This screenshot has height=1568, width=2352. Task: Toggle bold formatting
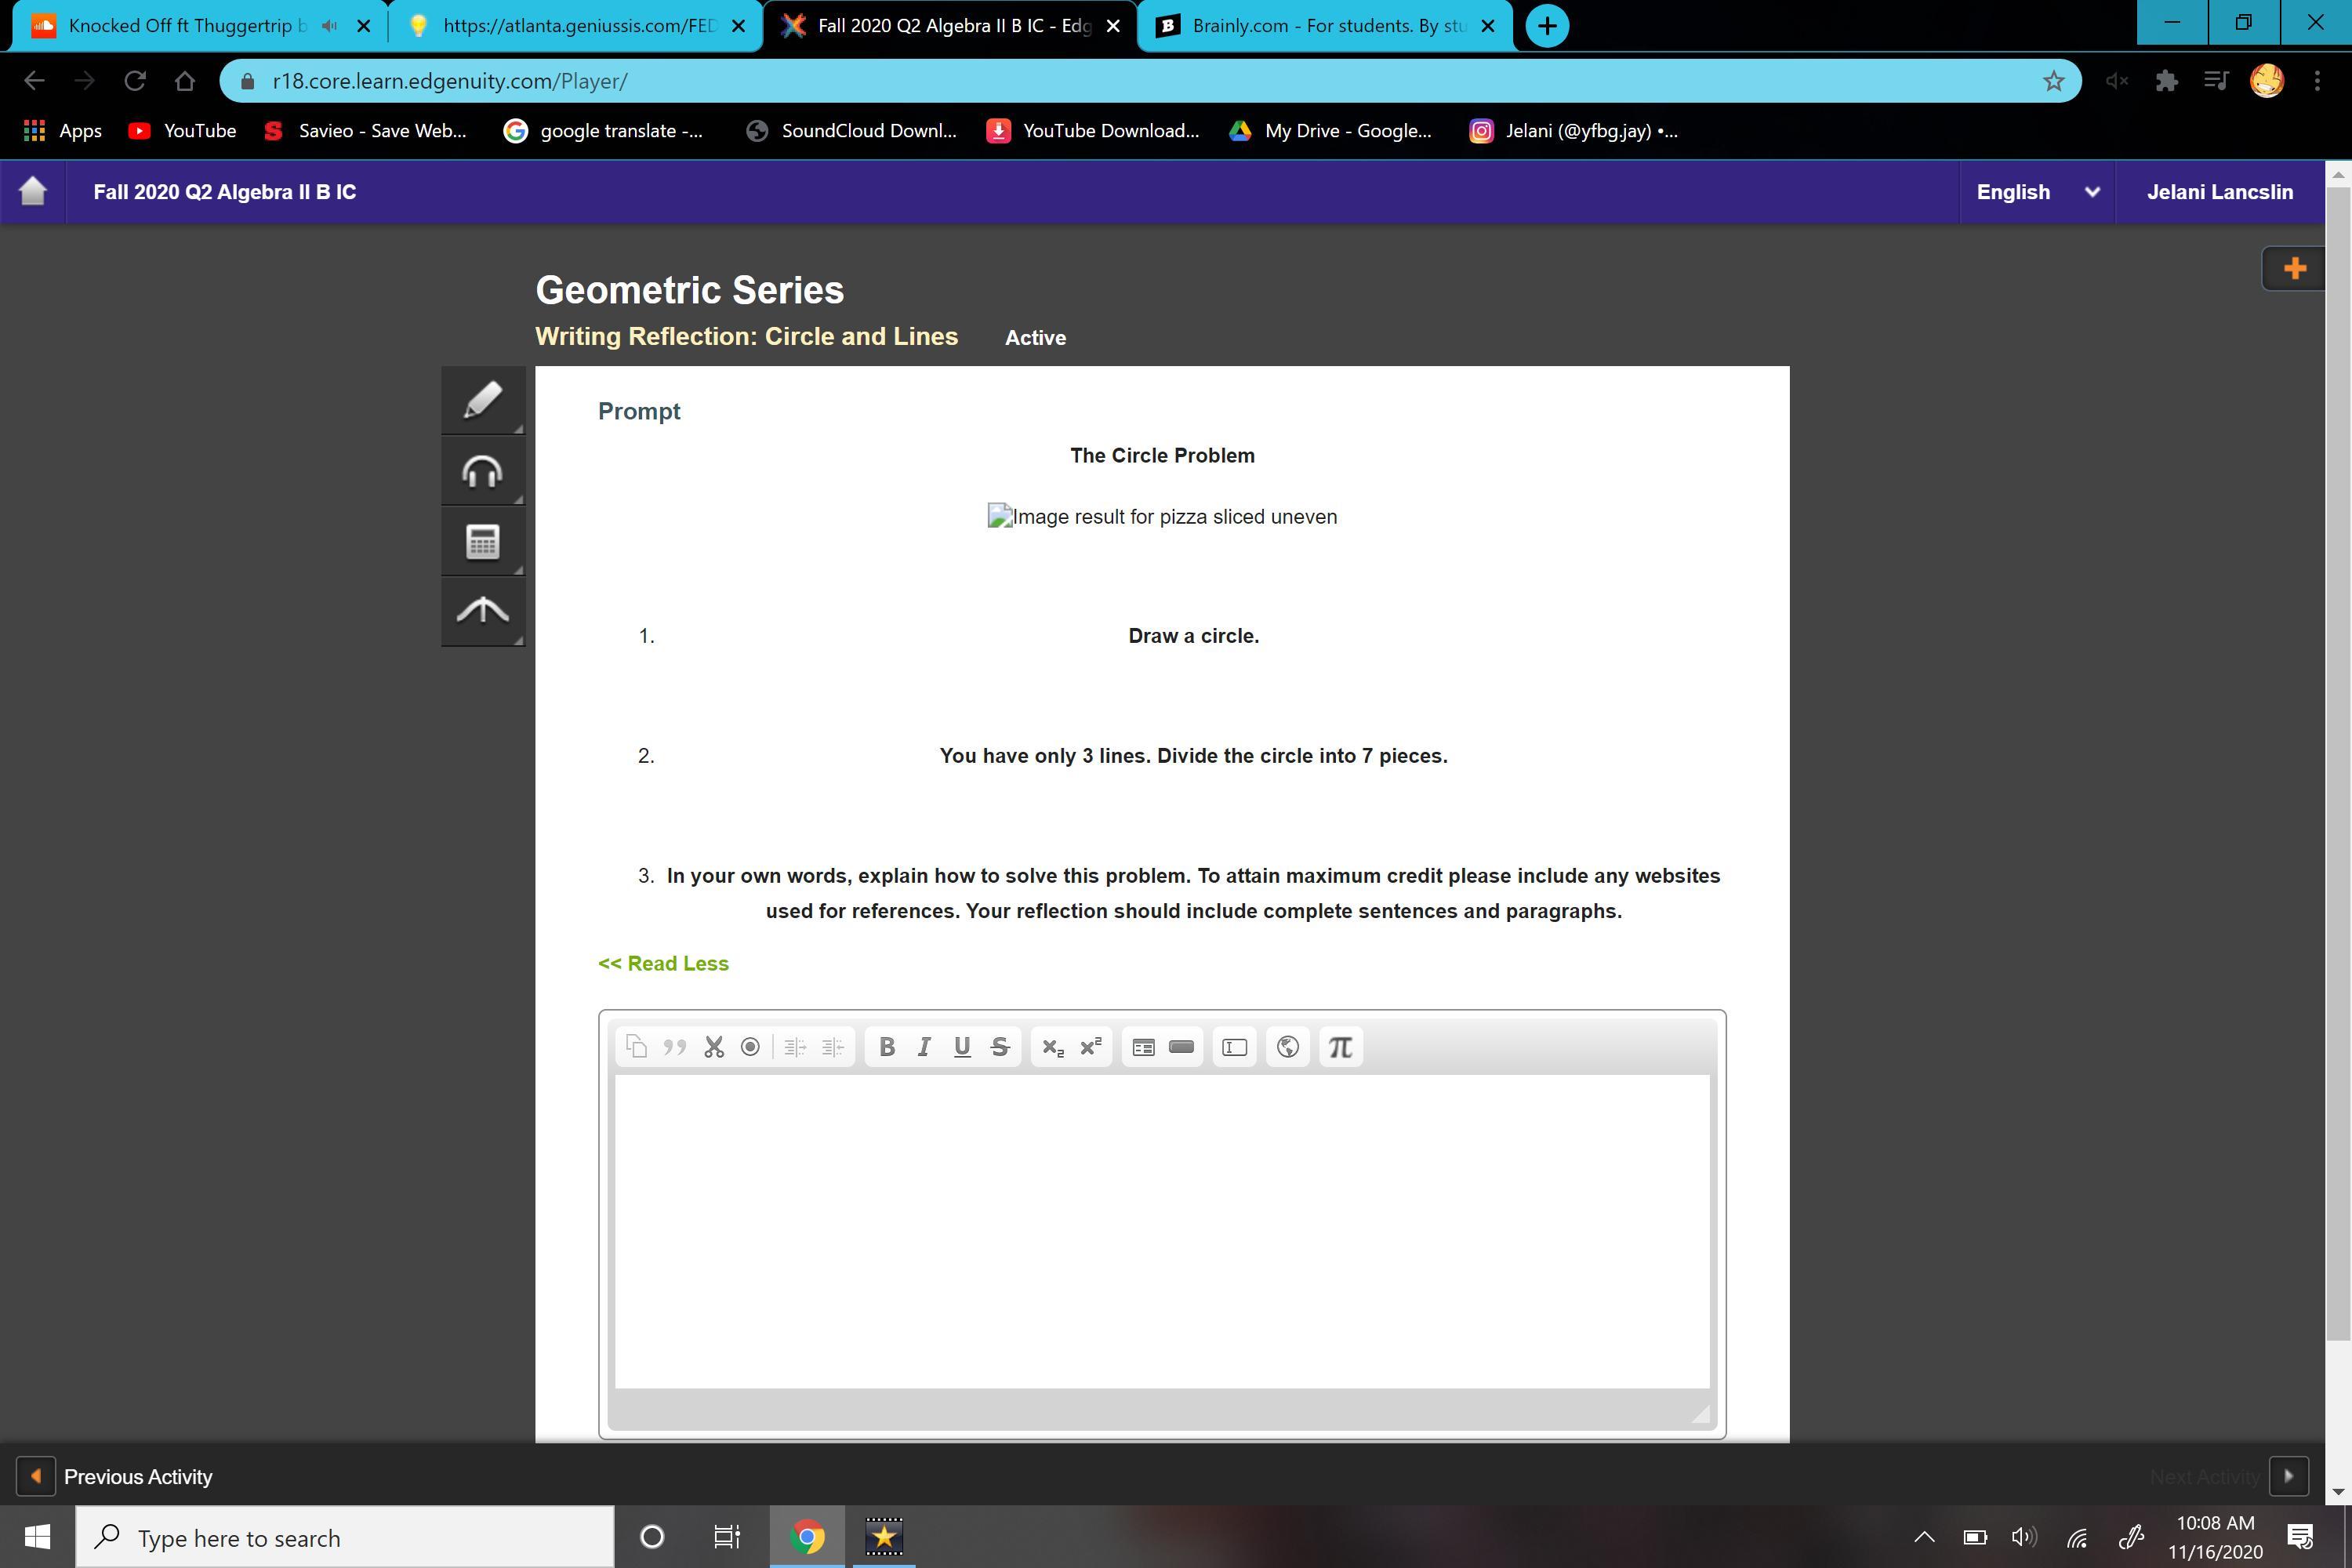click(x=886, y=1047)
